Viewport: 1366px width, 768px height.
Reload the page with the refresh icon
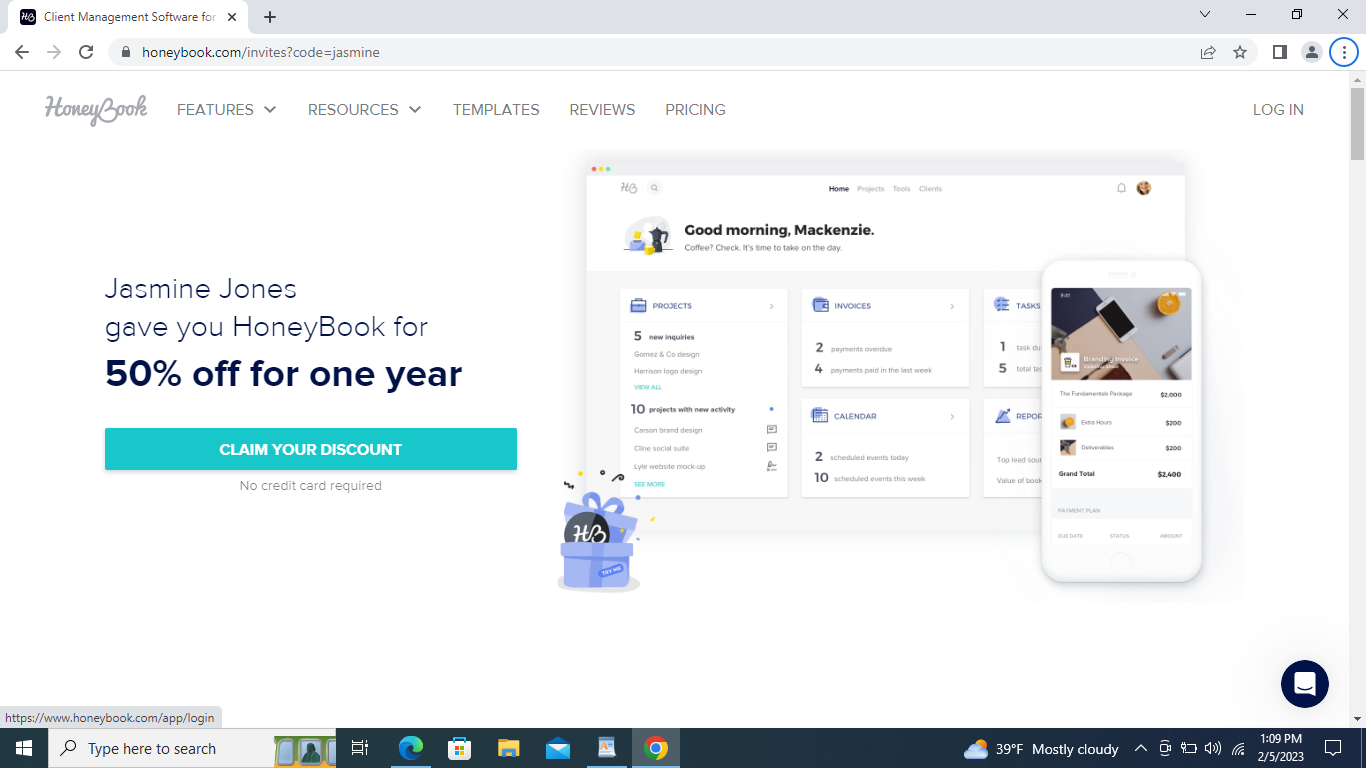[86, 52]
